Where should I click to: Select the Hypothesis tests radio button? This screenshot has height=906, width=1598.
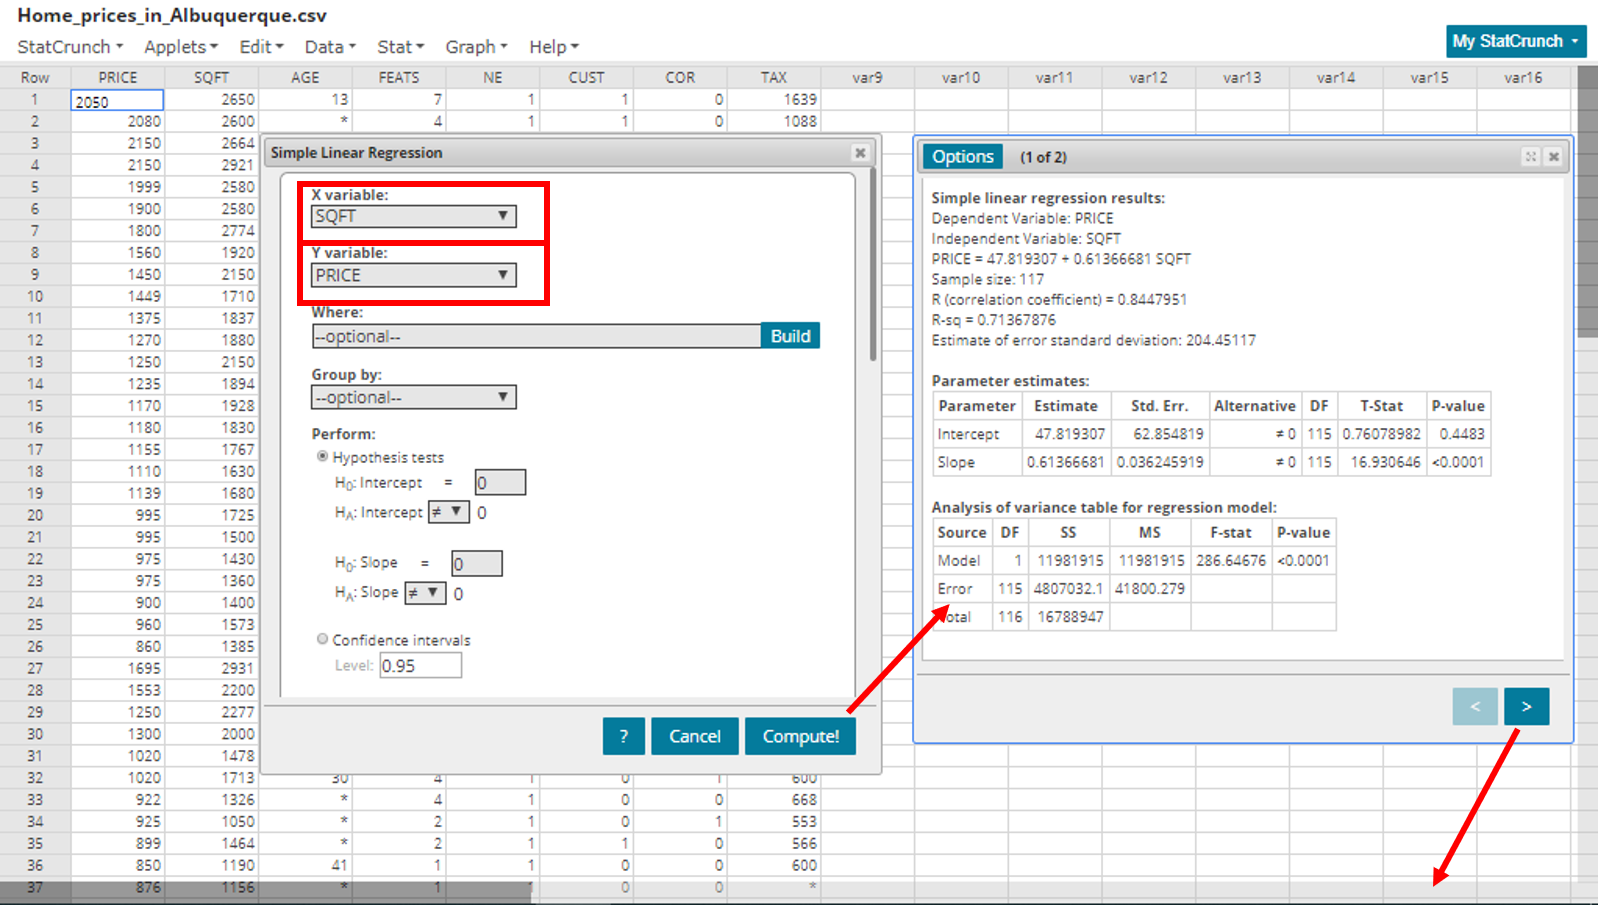323,457
